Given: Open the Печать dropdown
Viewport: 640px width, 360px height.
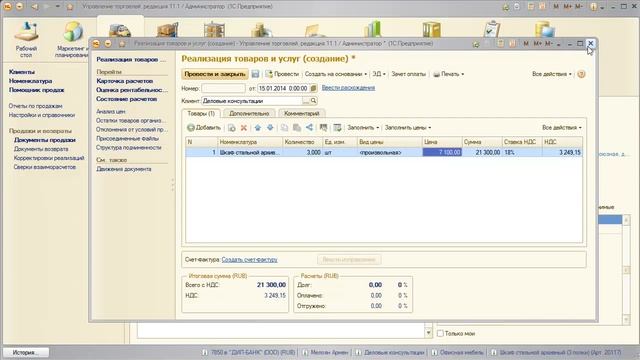Looking at the screenshot, I should 449,74.
